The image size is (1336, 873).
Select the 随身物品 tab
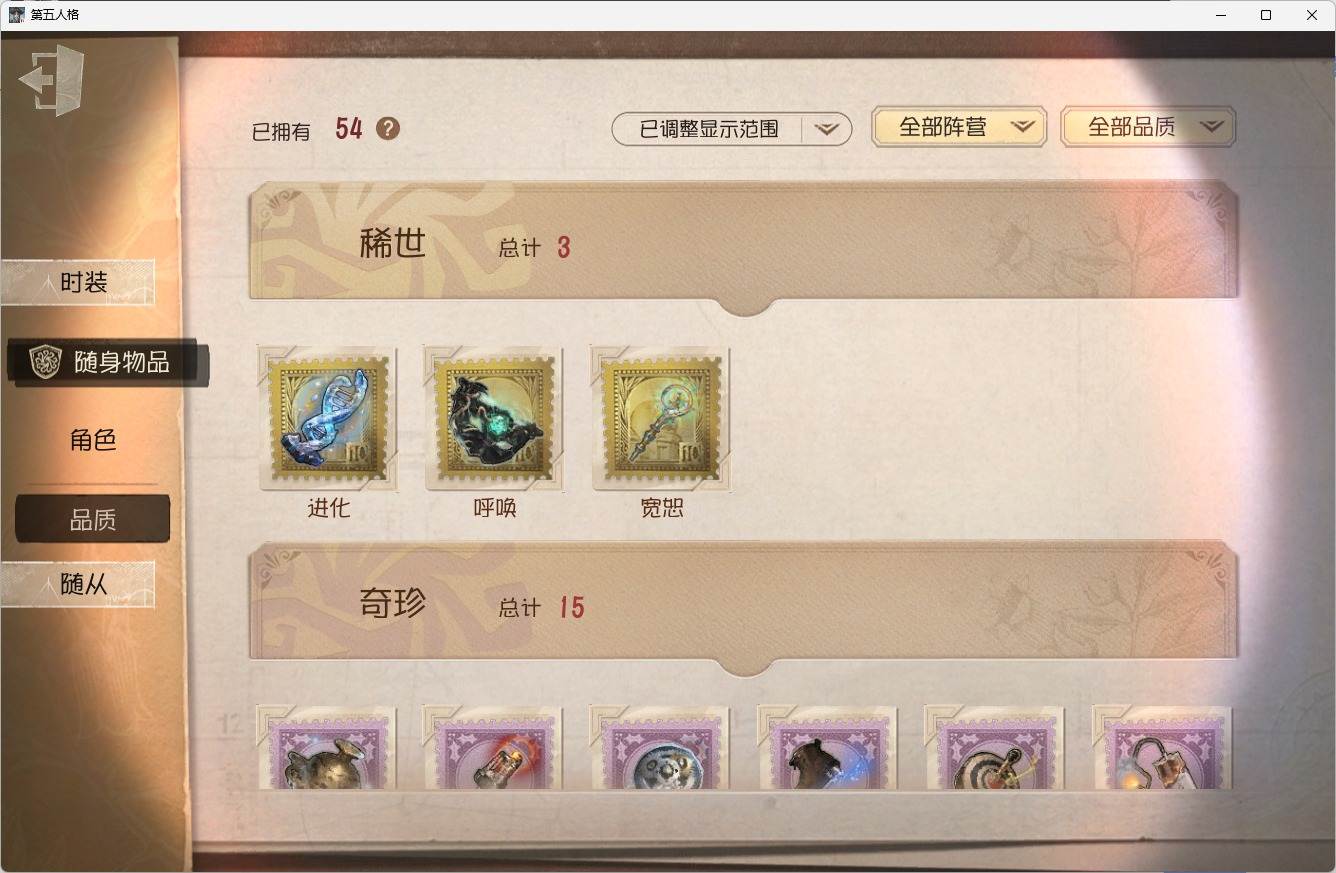[108, 362]
